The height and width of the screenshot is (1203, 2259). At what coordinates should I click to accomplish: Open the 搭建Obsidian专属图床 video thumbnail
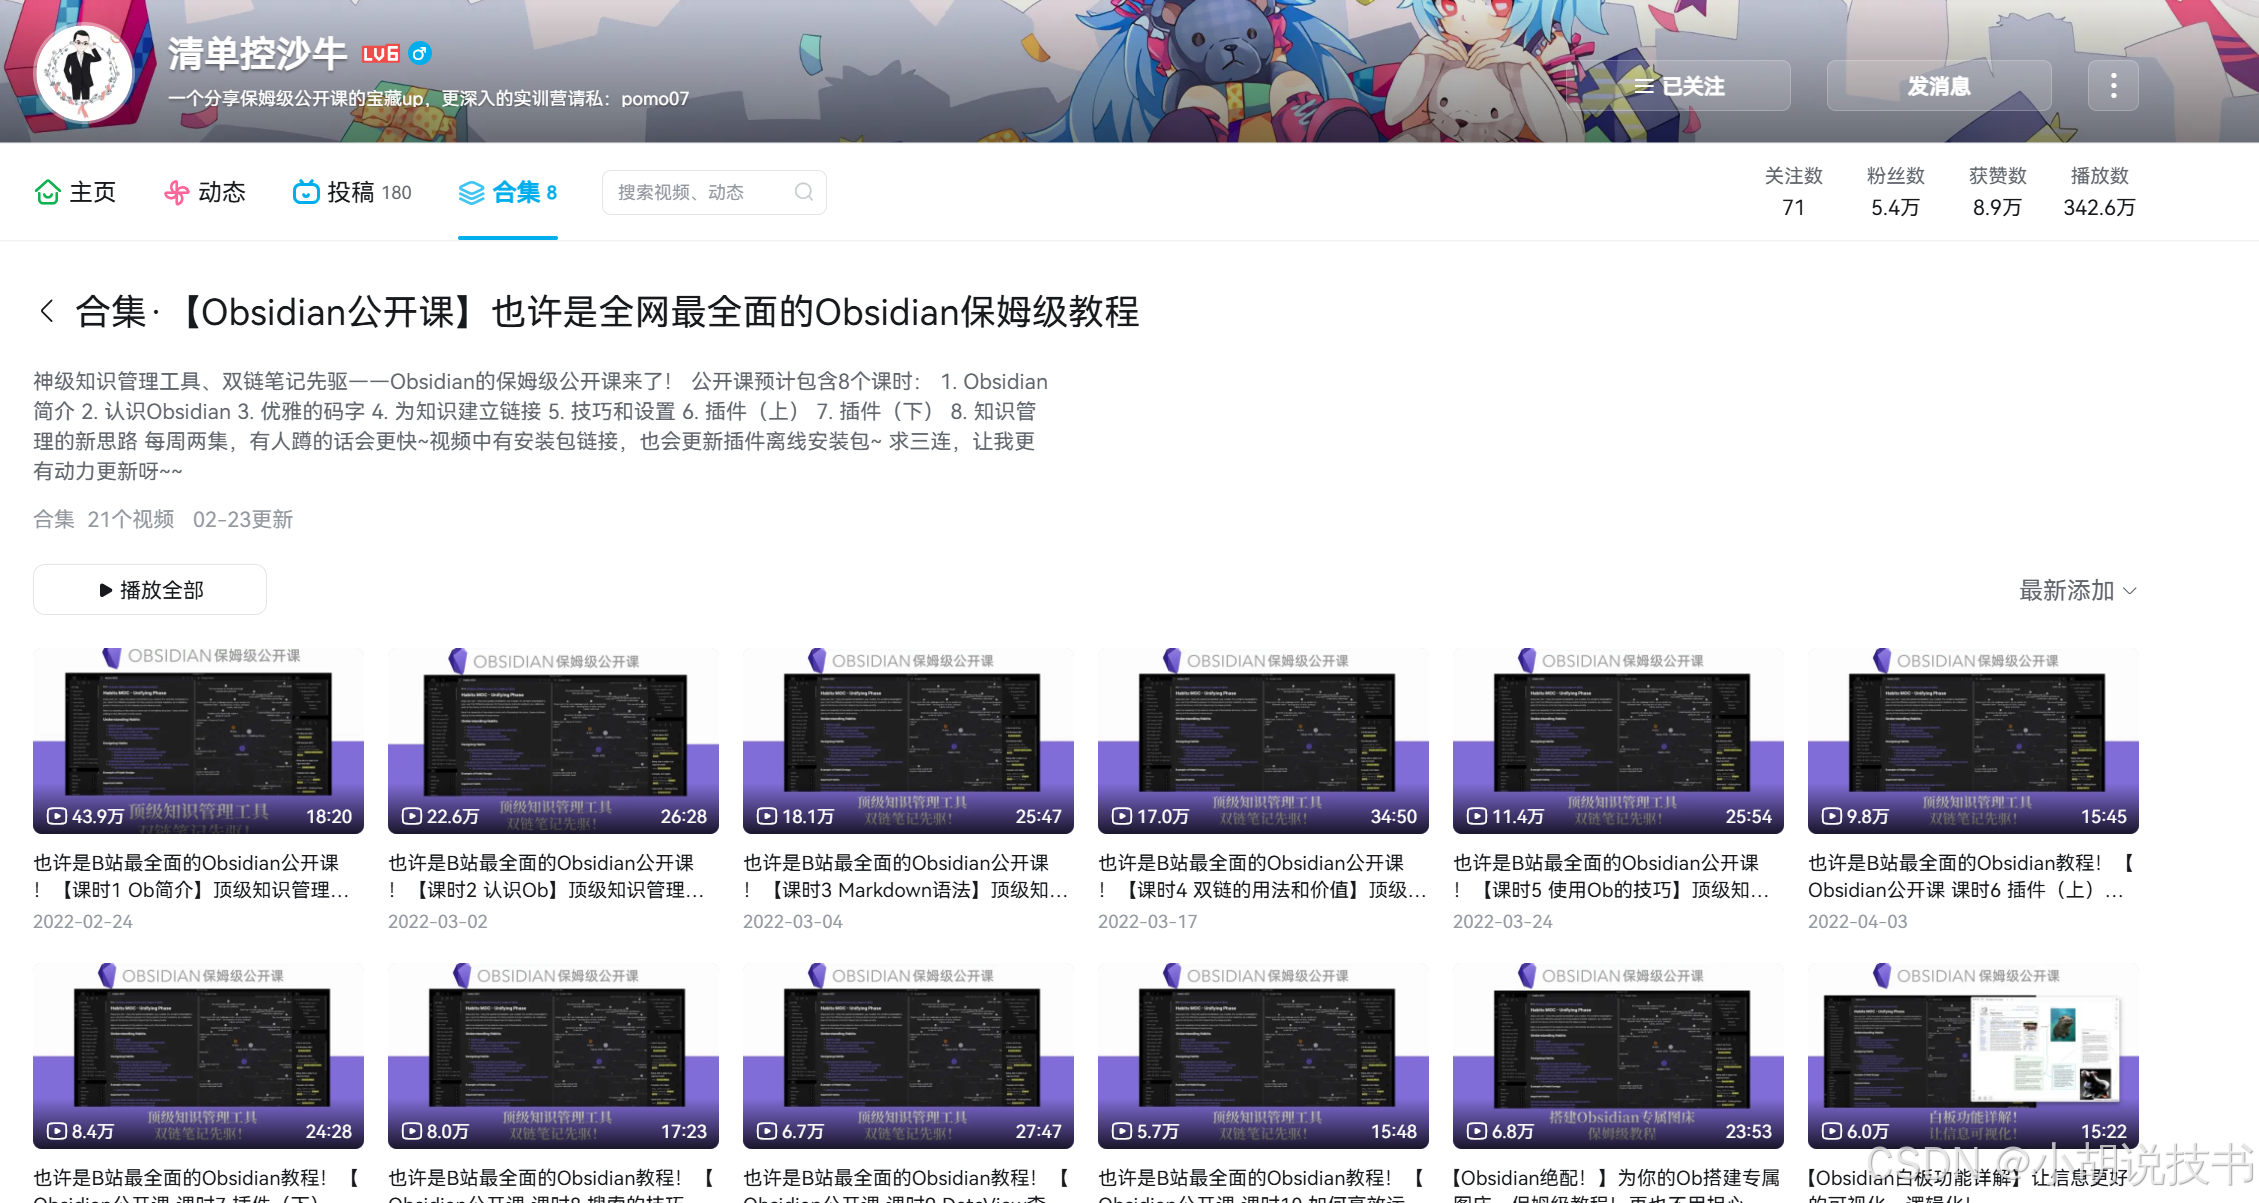pyautogui.click(x=1618, y=1055)
